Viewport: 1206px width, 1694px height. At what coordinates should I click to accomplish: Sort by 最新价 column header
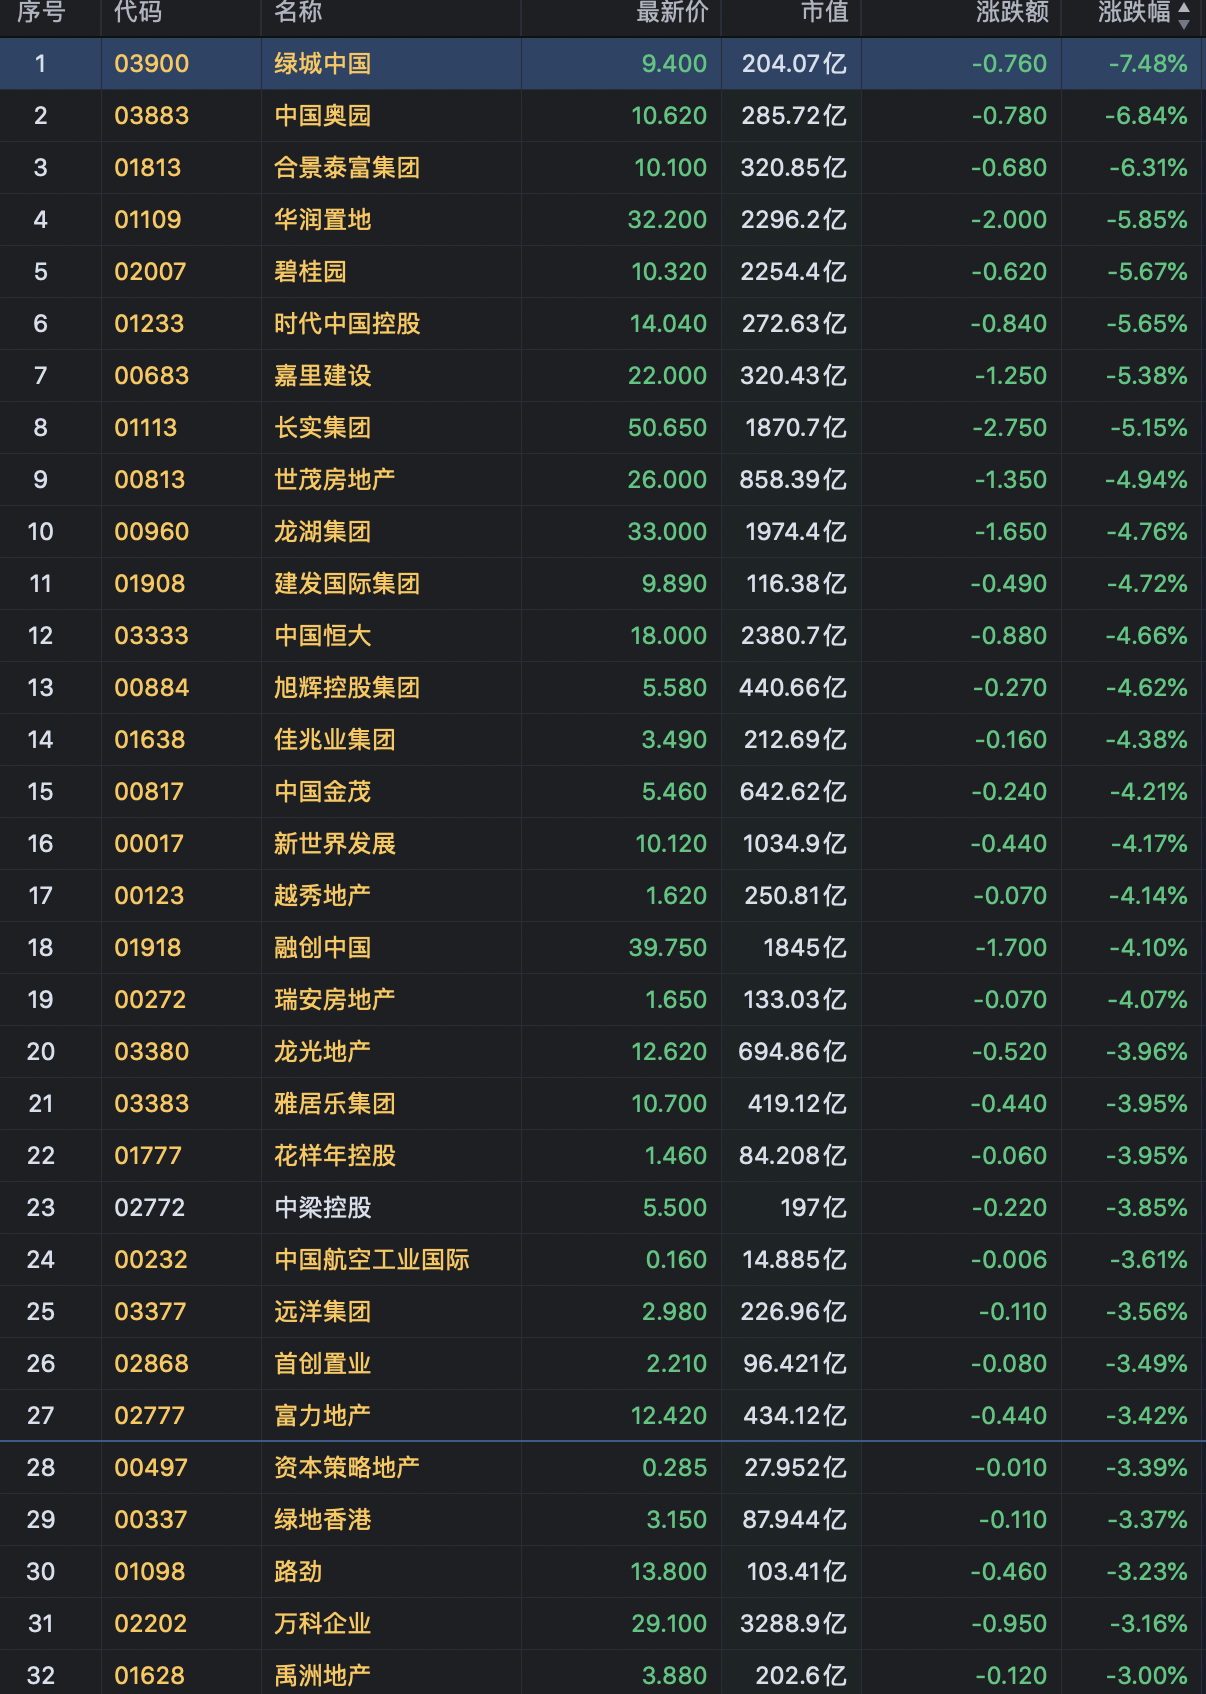pyautogui.click(x=672, y=12)
